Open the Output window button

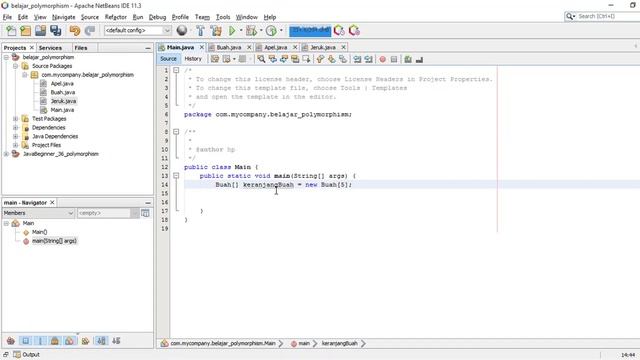27,355
